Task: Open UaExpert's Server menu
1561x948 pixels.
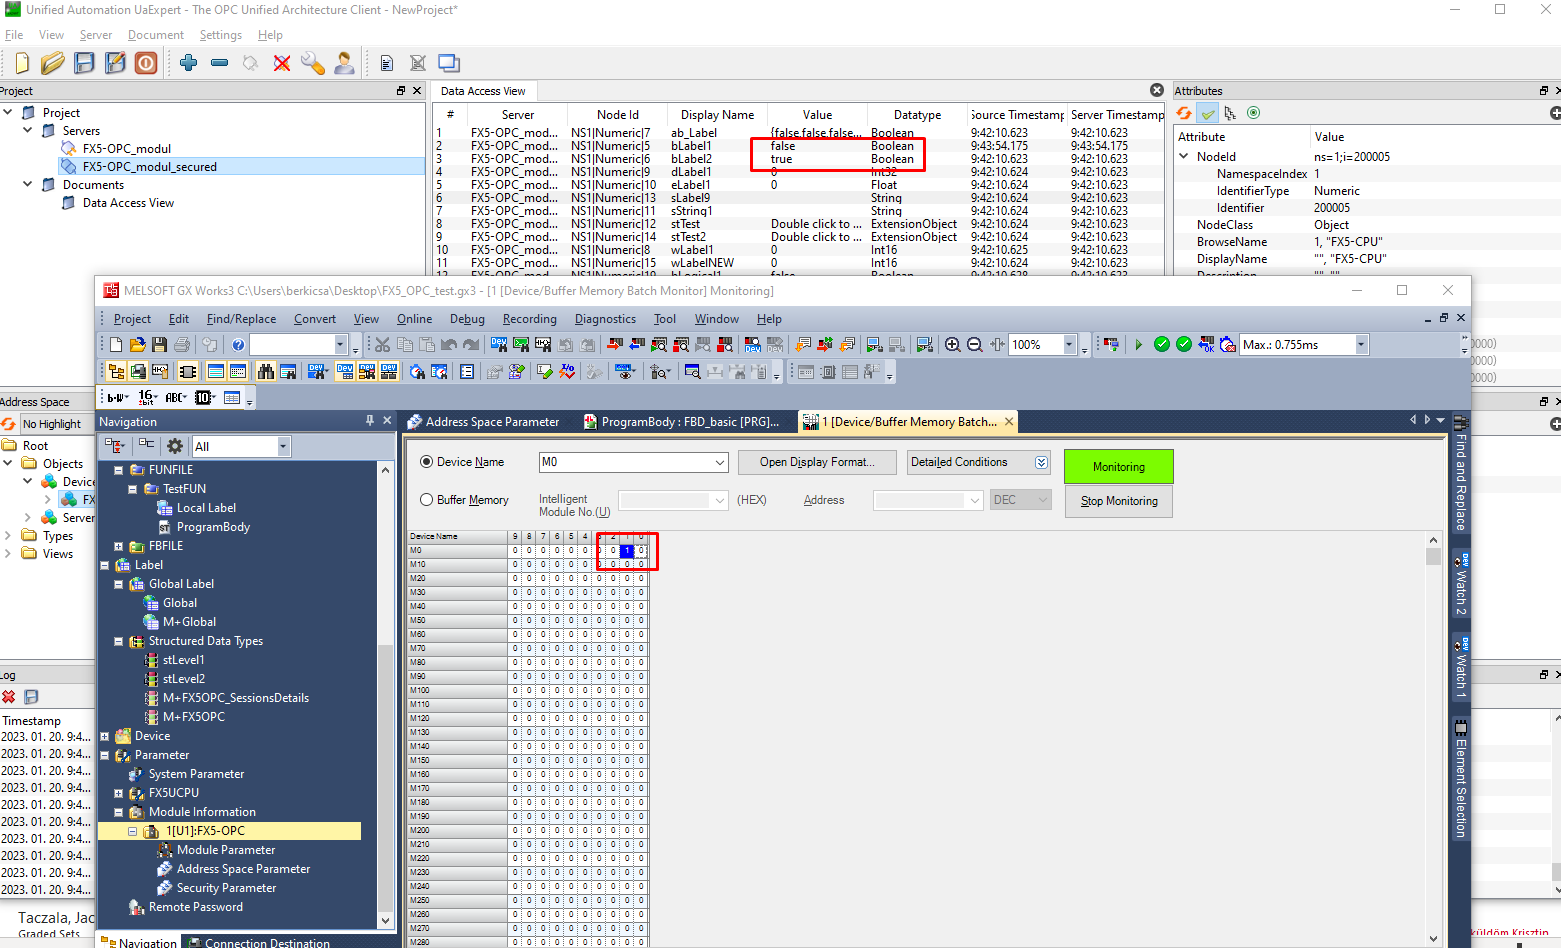Action: tap(96, 35)
